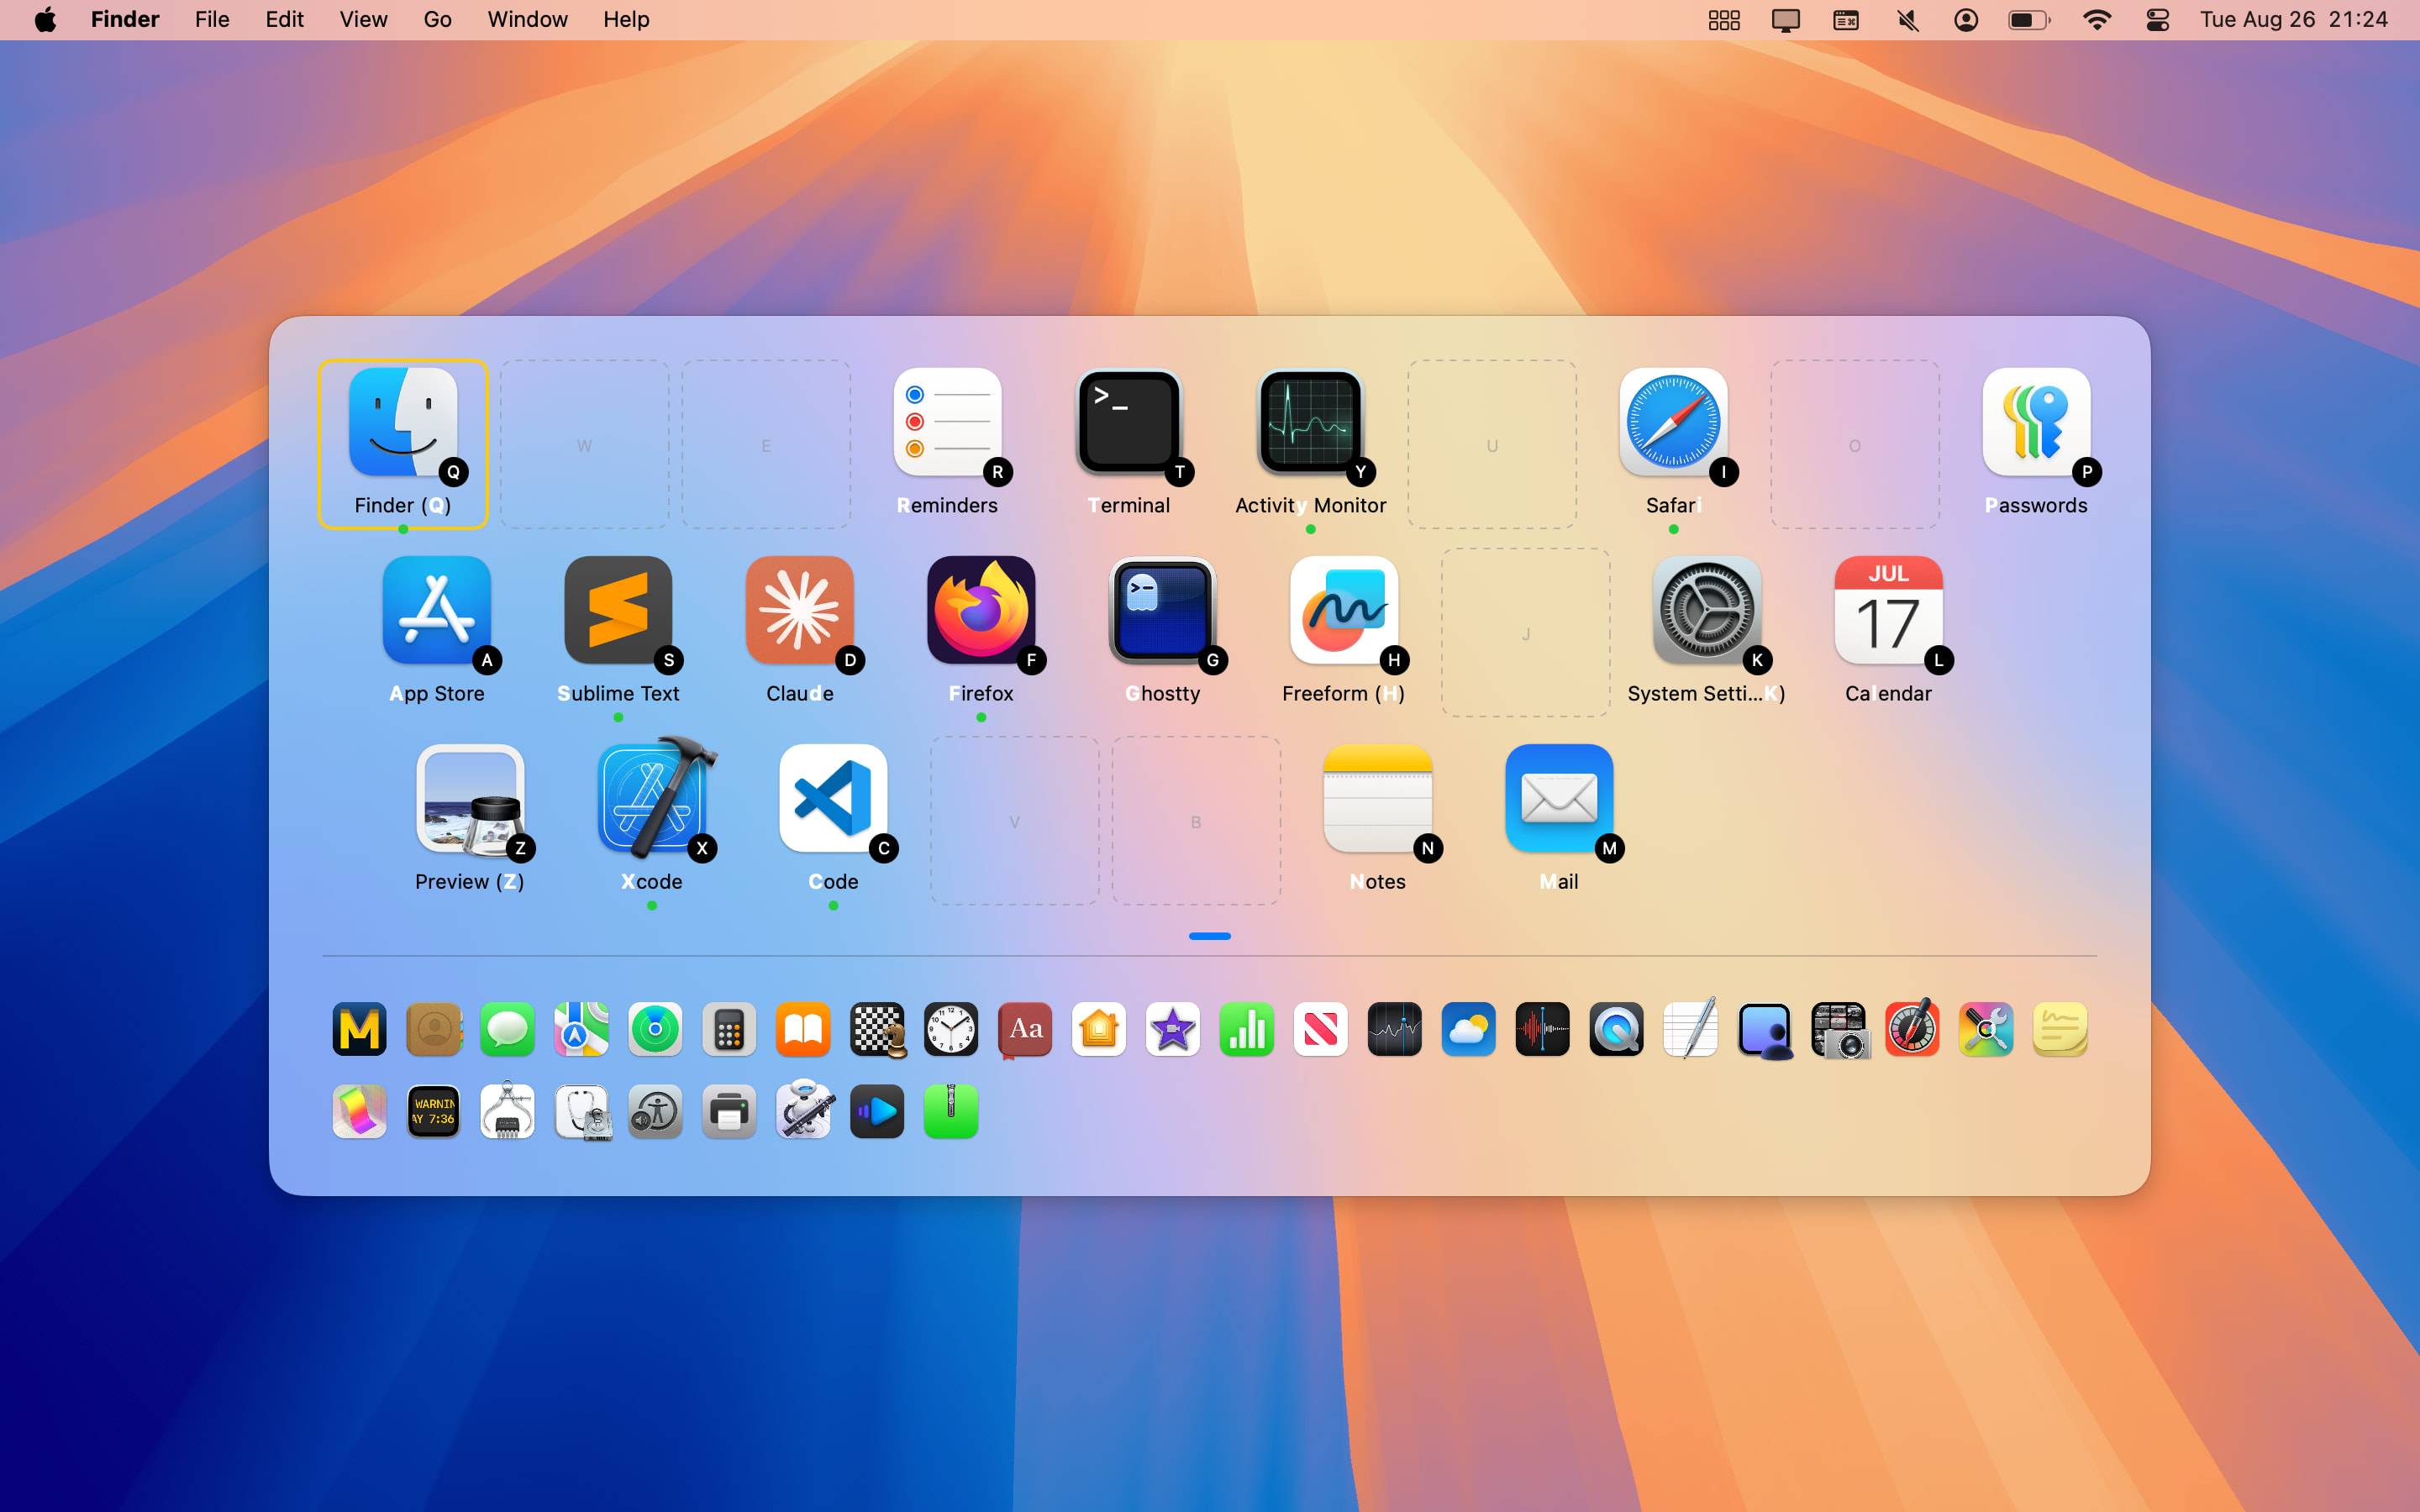Launch the Weather app icon
2420x1512 pixels.
tap(1468, 1029)
